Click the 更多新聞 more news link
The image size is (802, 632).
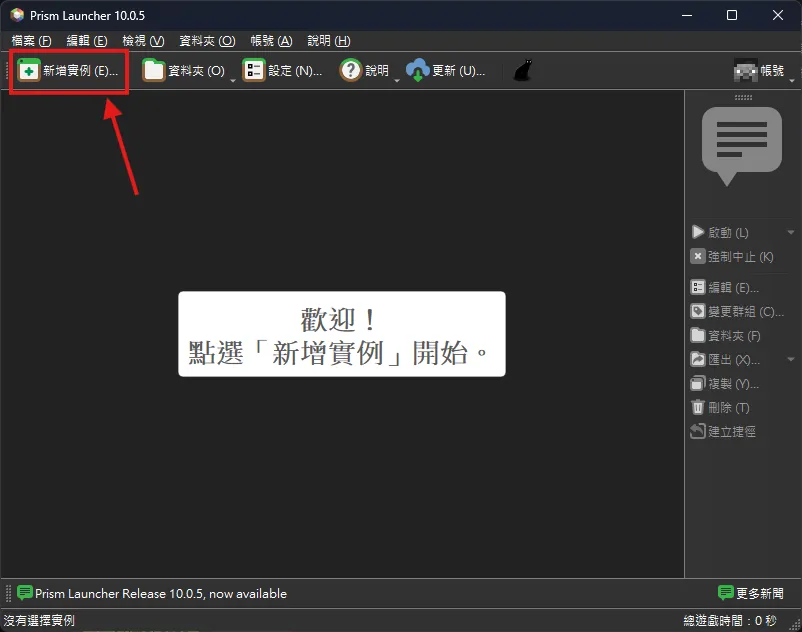751,593
